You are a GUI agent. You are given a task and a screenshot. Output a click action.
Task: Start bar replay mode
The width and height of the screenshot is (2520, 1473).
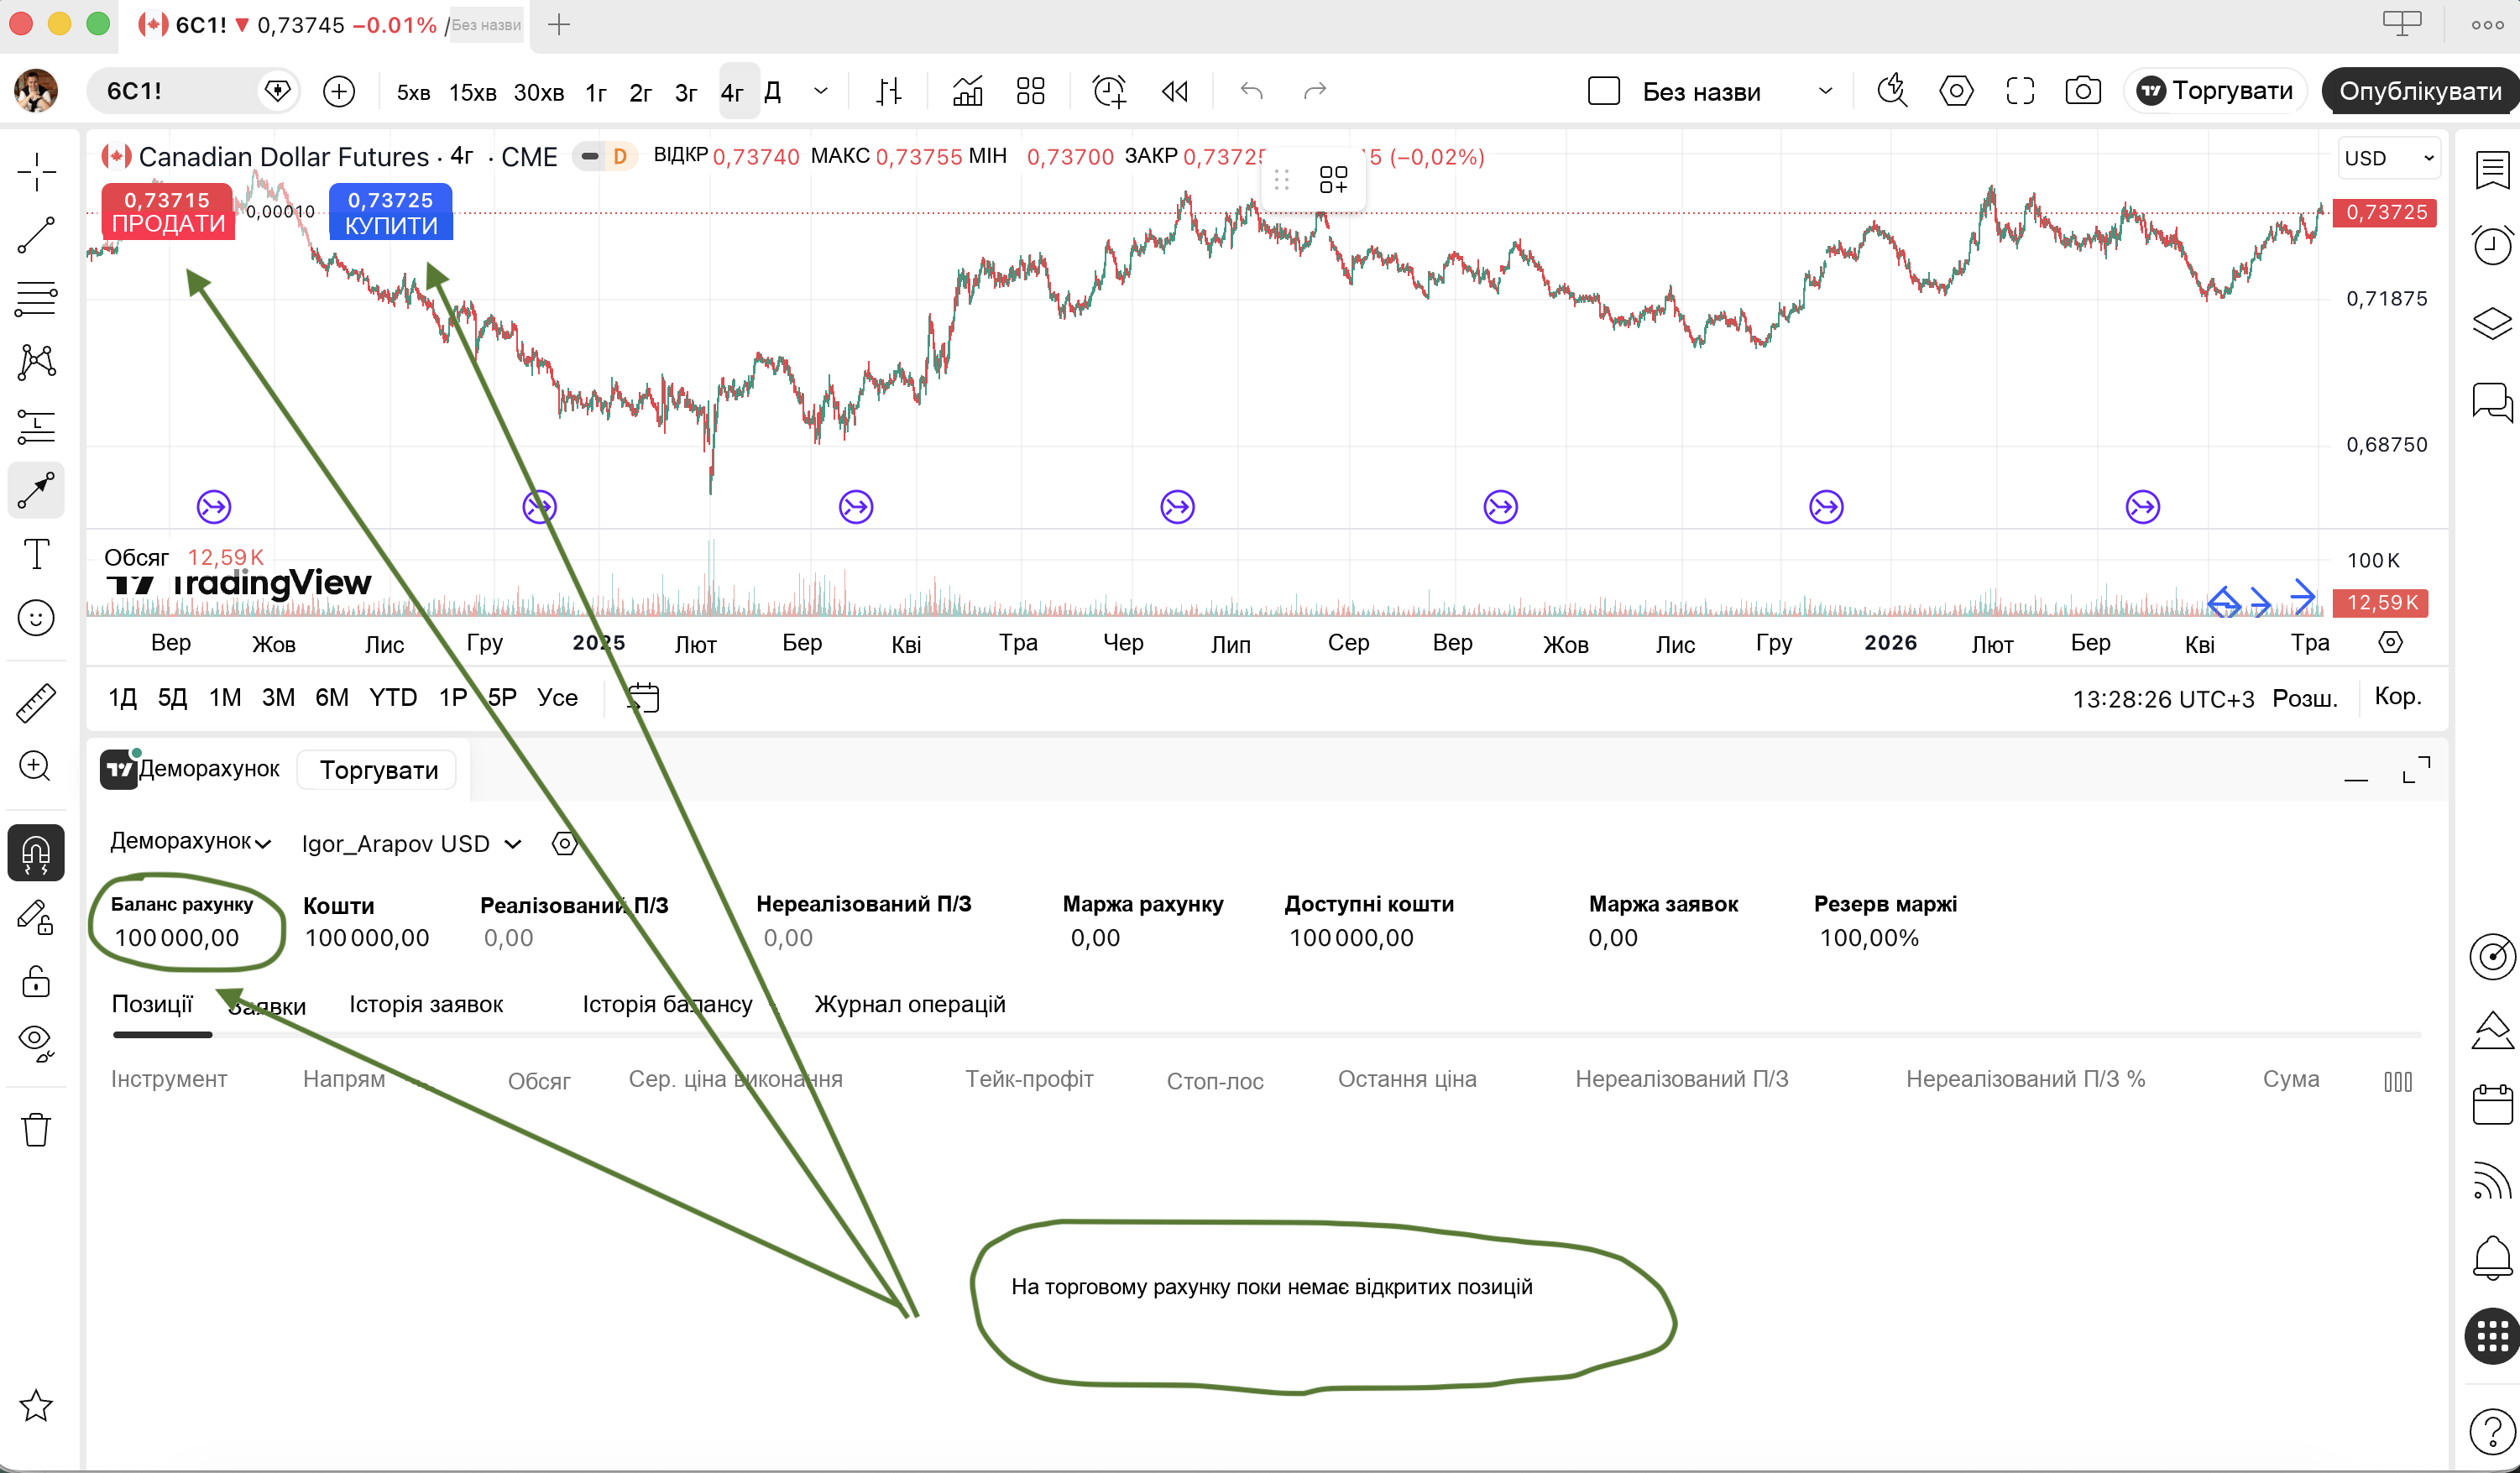[1175, 91]
